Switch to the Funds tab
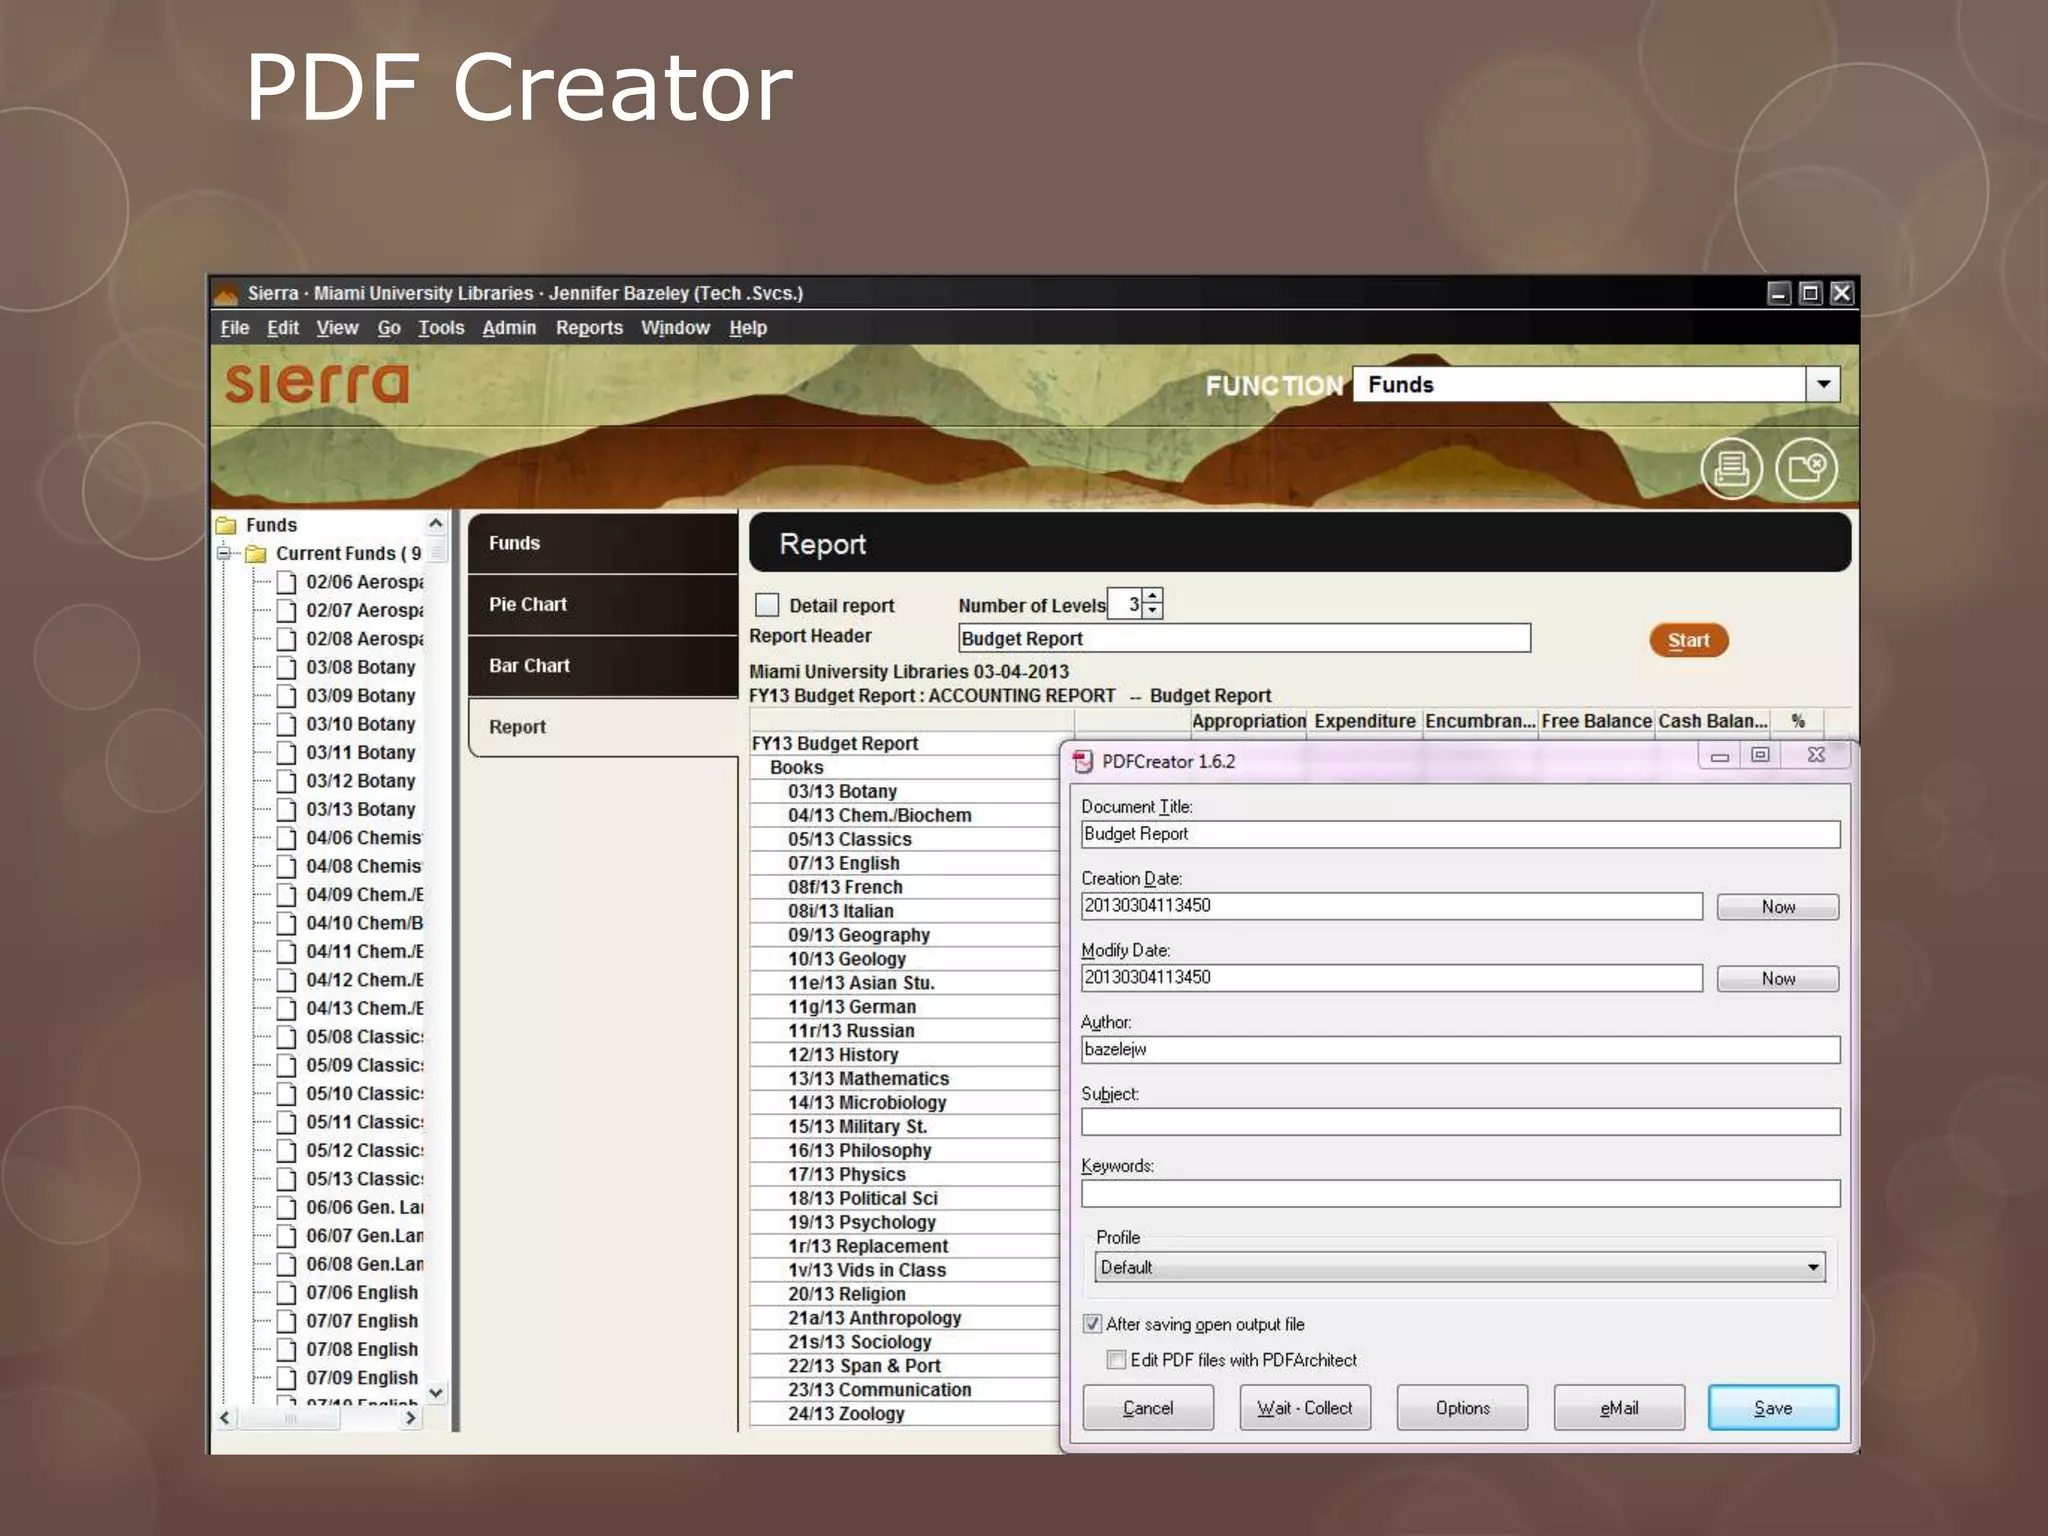The width and height of the screenshot is (2048, 1536). coord(603,543)
